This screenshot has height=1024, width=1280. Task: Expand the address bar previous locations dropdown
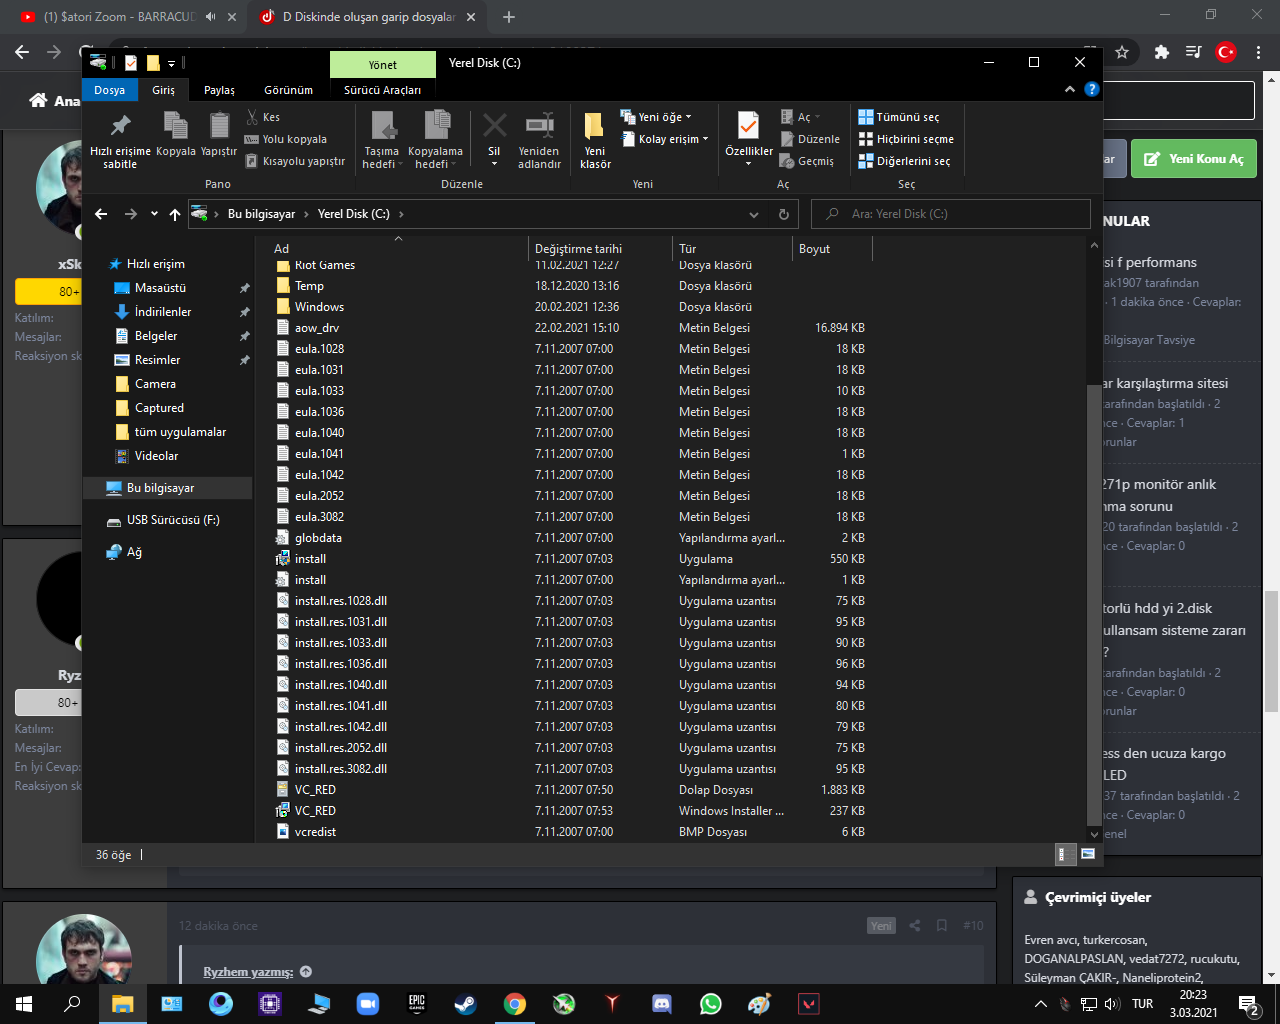click(754, 214)
